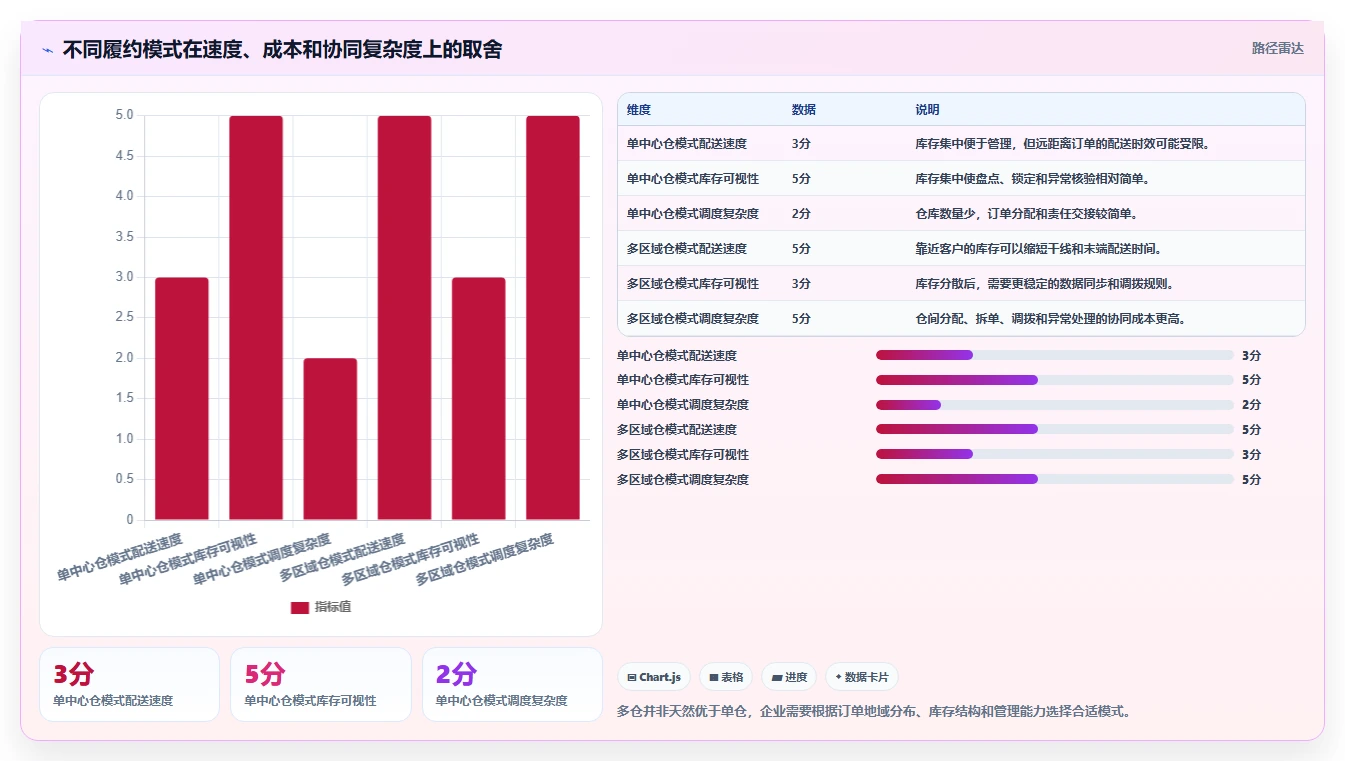Click the description 库存分散后，需要更稳定的数据同步和调拨规则。

[1044, 284]
